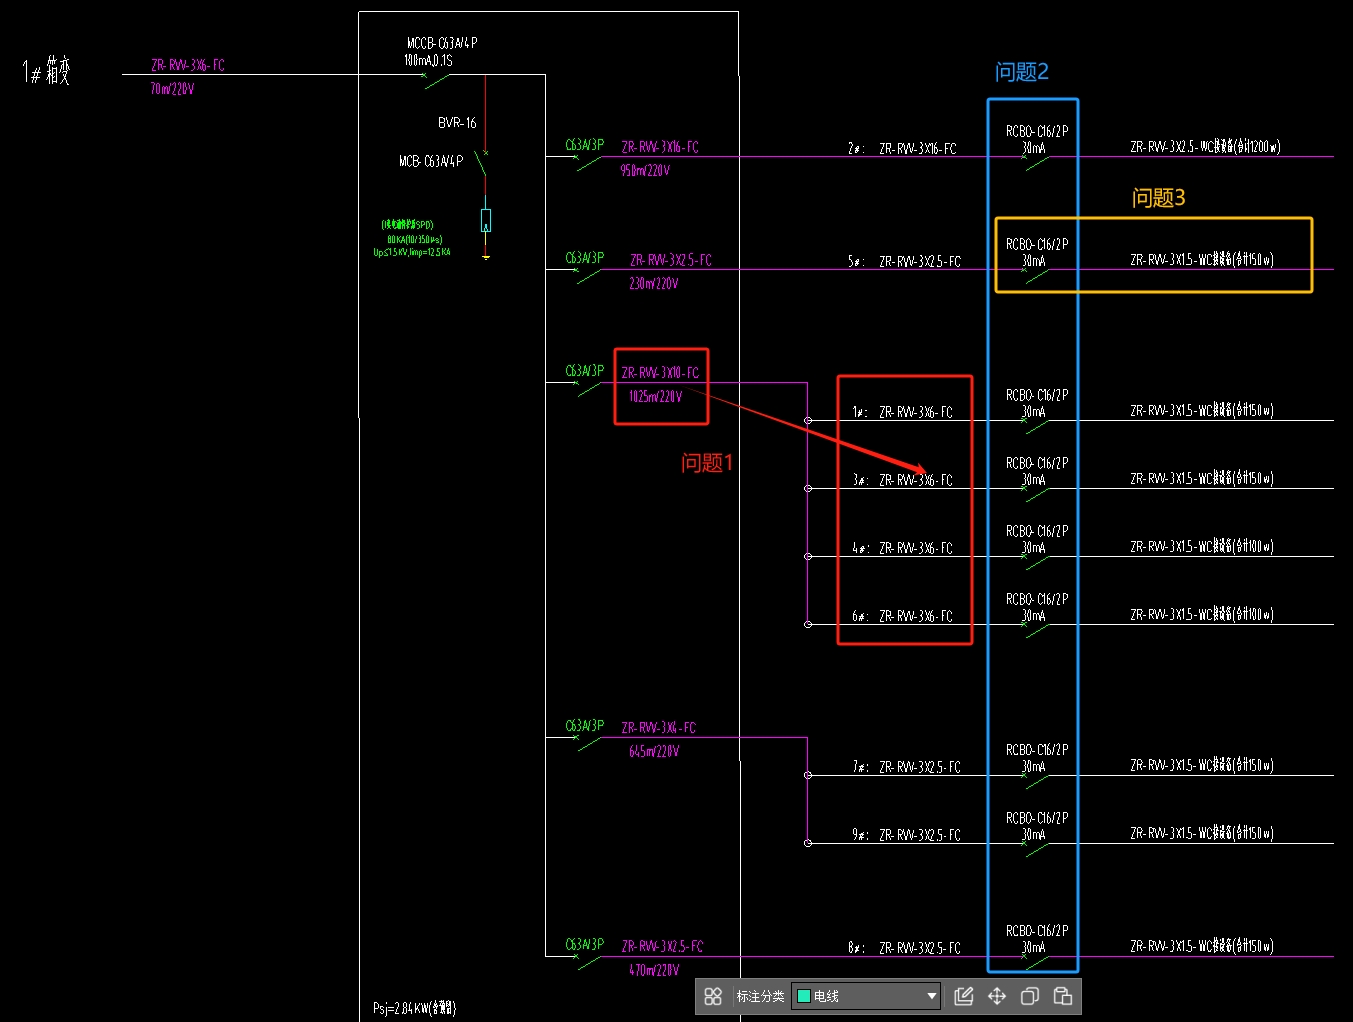Click magenta 'ZR-RVV-3X16-FC' feeder text
1353x1022 pixels.
coord(660,147)
